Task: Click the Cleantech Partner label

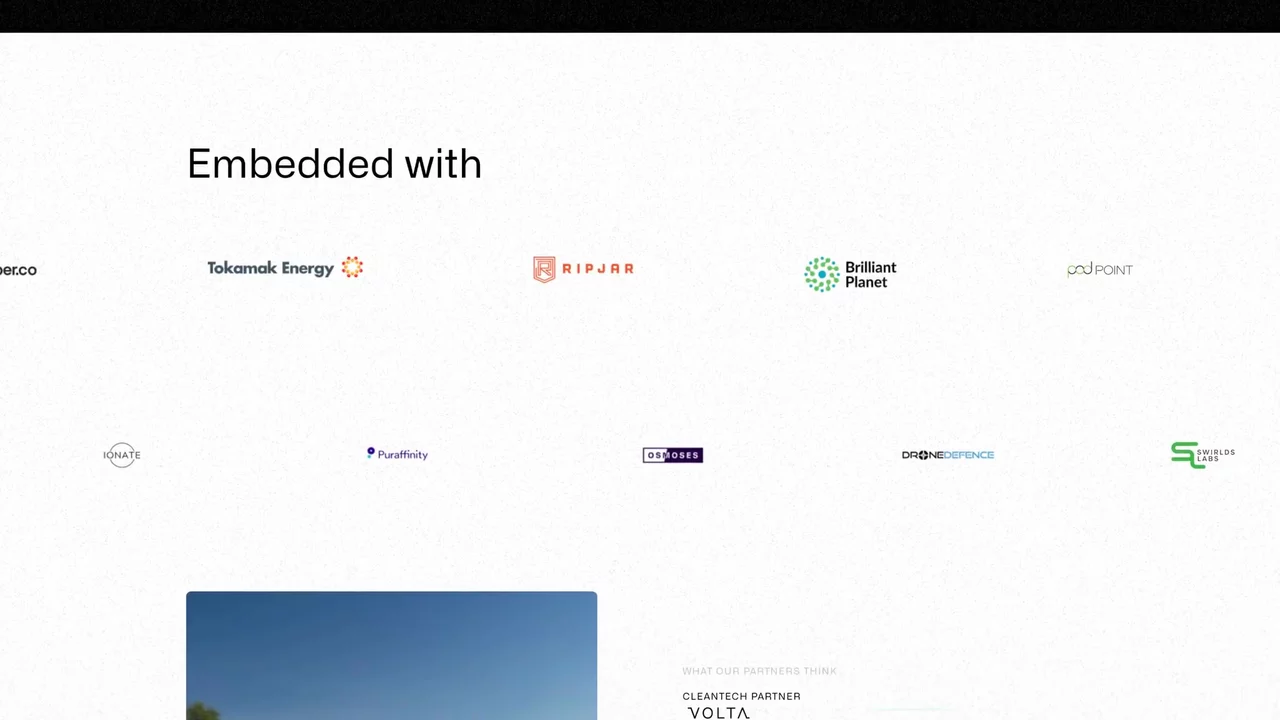Action: tap(741, 696)
